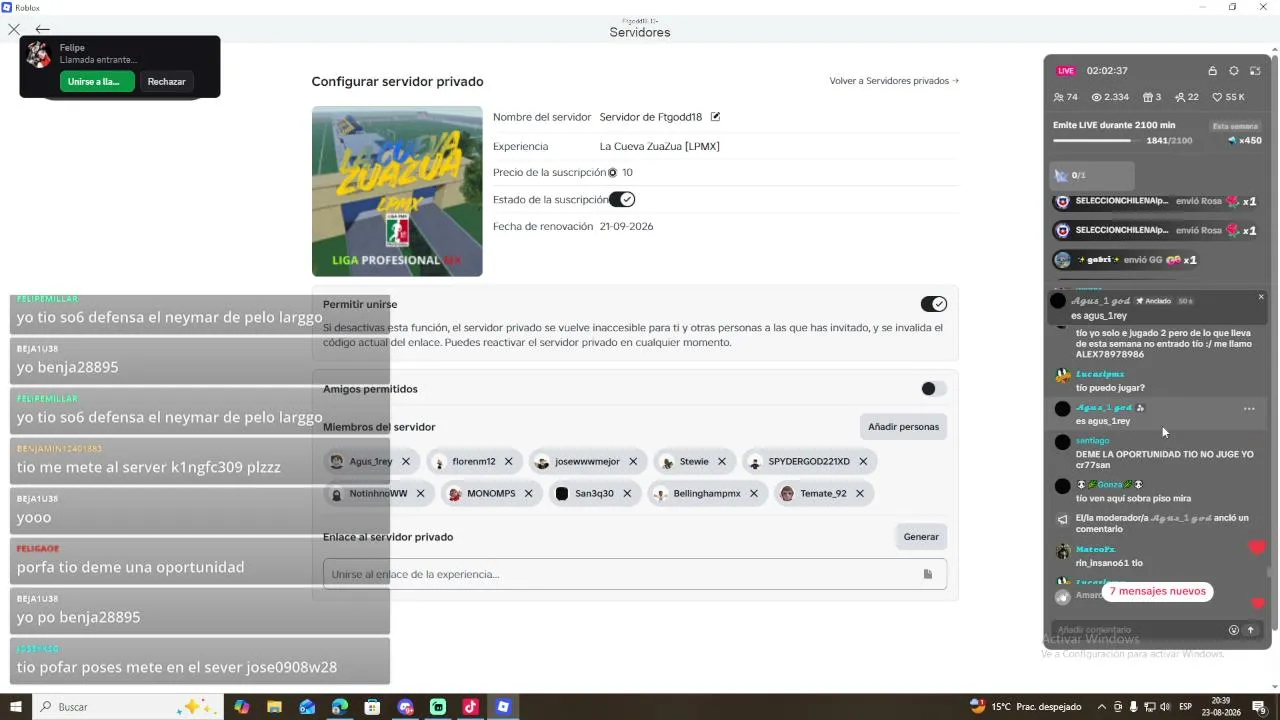Remove Stewie from server members

[721, 462]
